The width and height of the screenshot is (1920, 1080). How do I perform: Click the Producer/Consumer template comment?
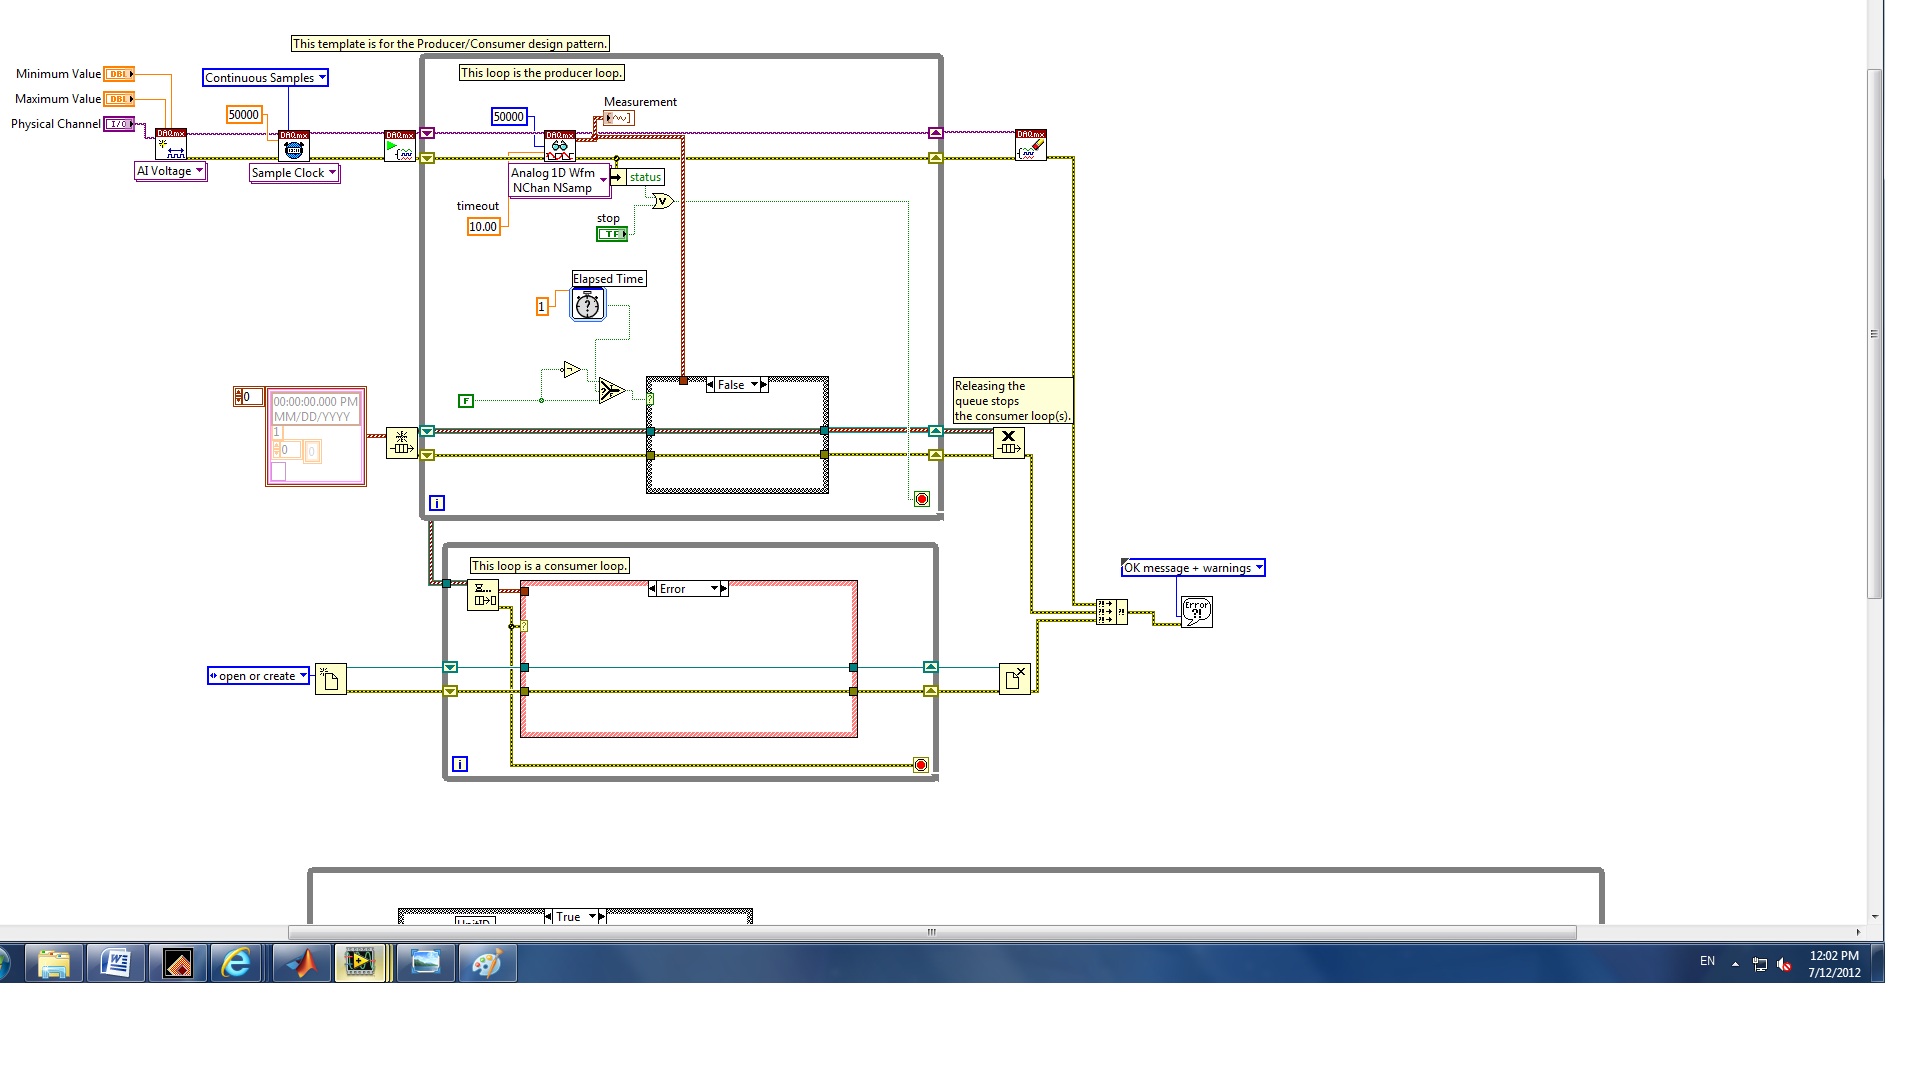coord(450,44)
